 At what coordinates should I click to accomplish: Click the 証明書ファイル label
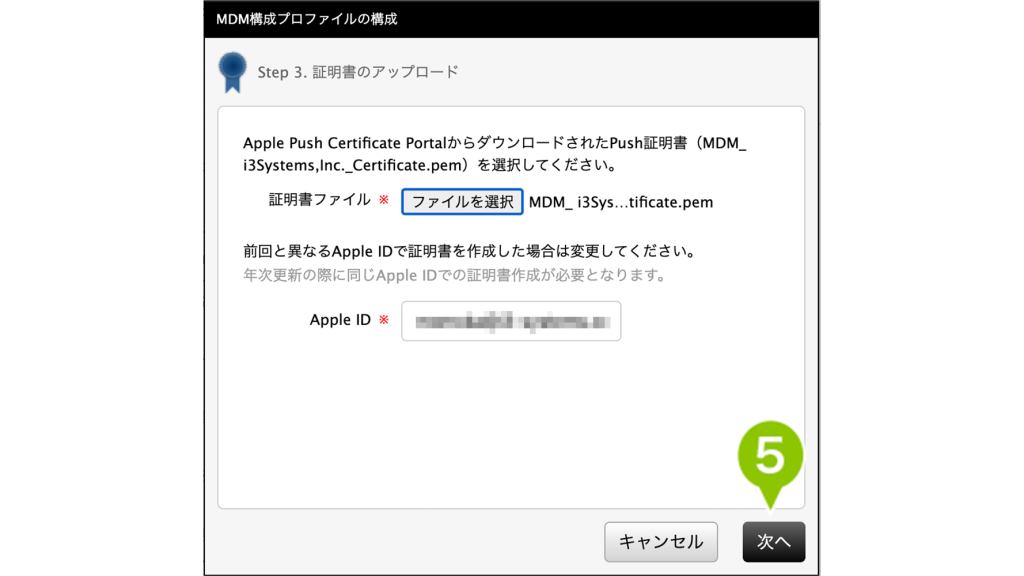point(319,200)
